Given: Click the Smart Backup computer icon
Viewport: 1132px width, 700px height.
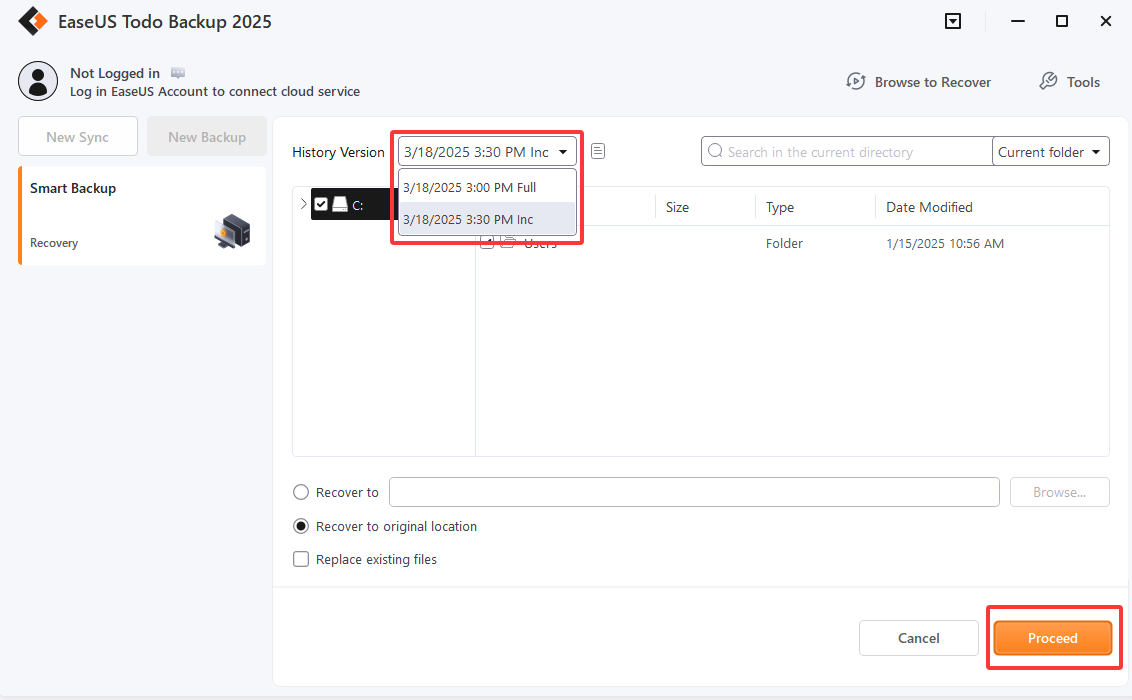Looking at the screenshot, I should pyautogui.click(x=232, y=232).
